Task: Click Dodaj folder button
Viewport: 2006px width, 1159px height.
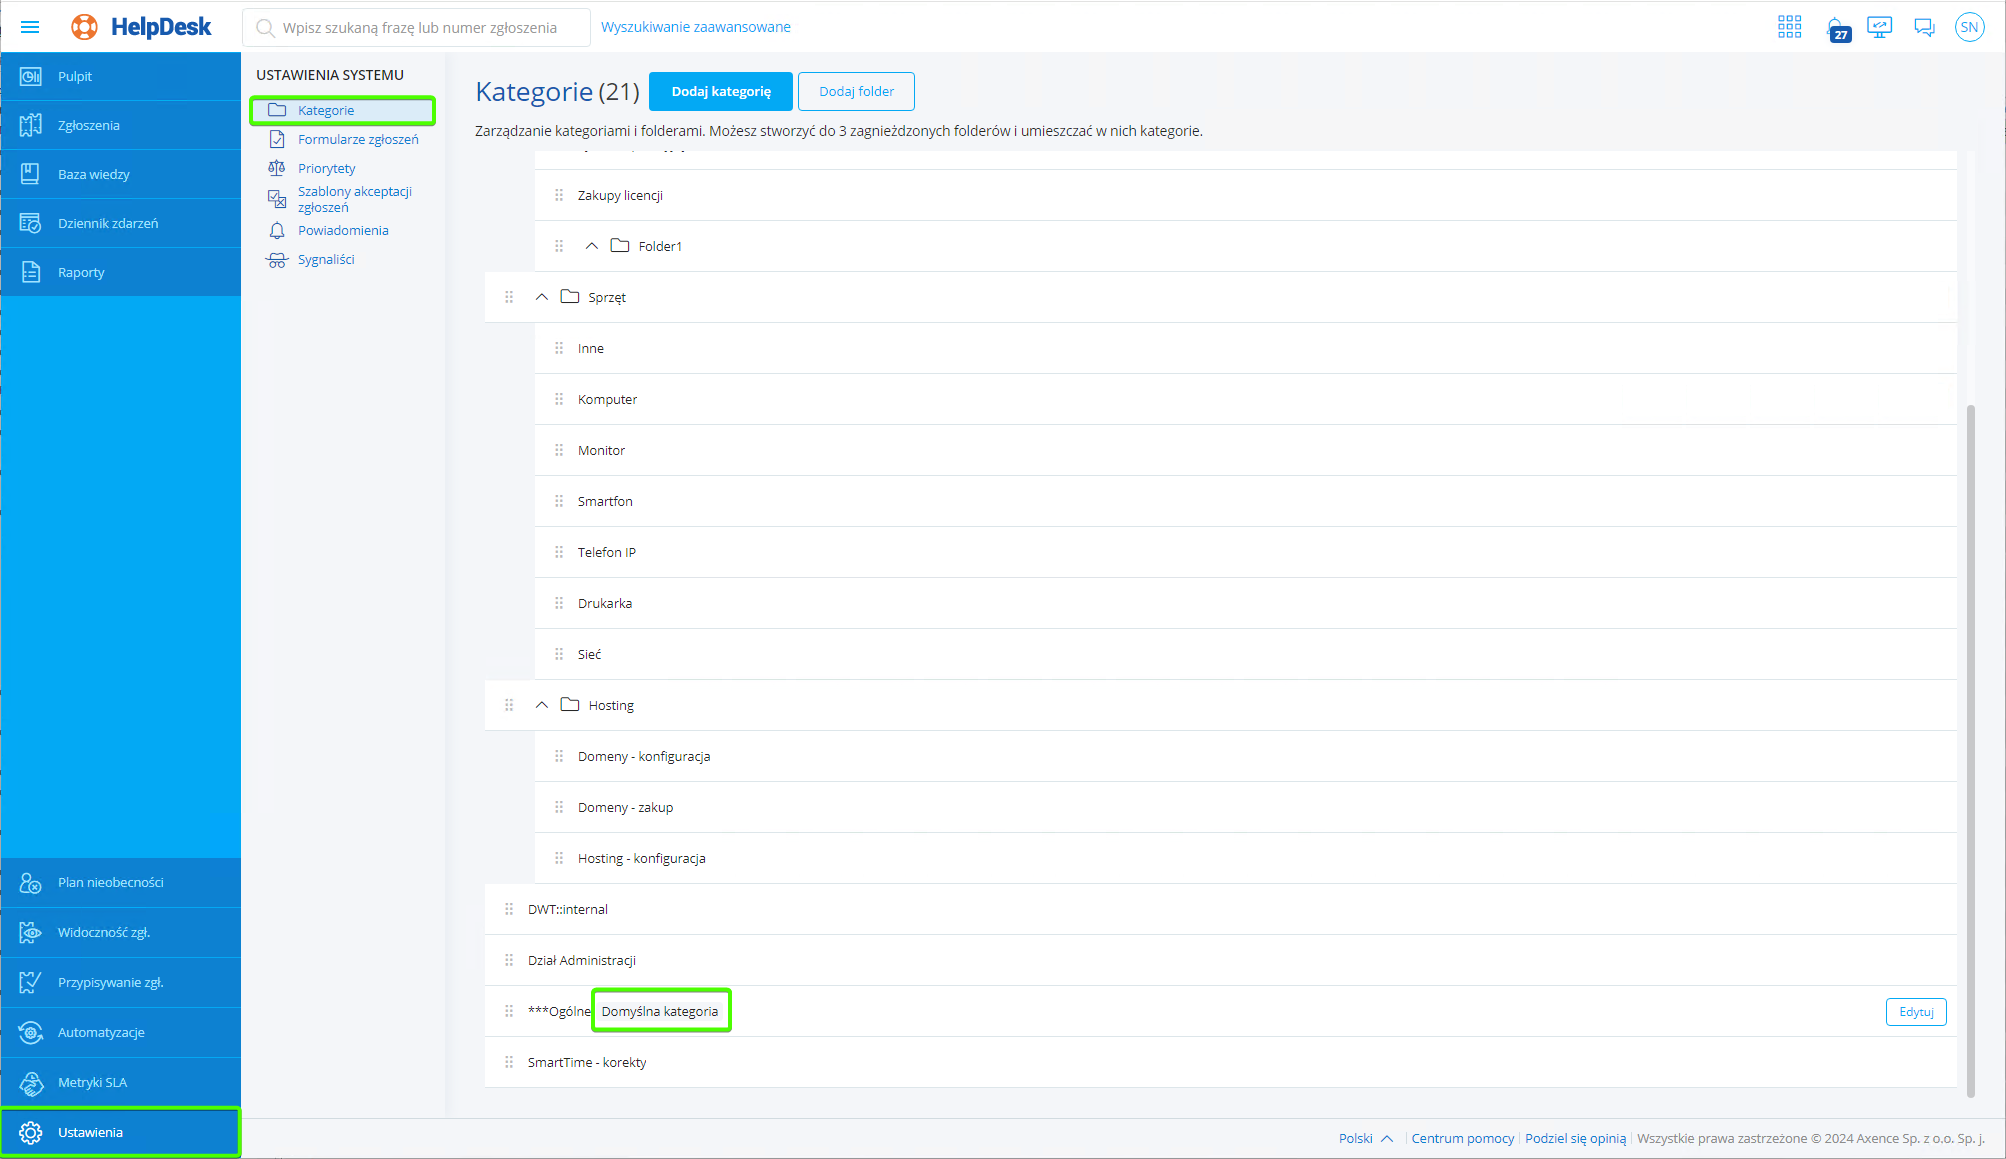Action: click(x=855, y=91)
